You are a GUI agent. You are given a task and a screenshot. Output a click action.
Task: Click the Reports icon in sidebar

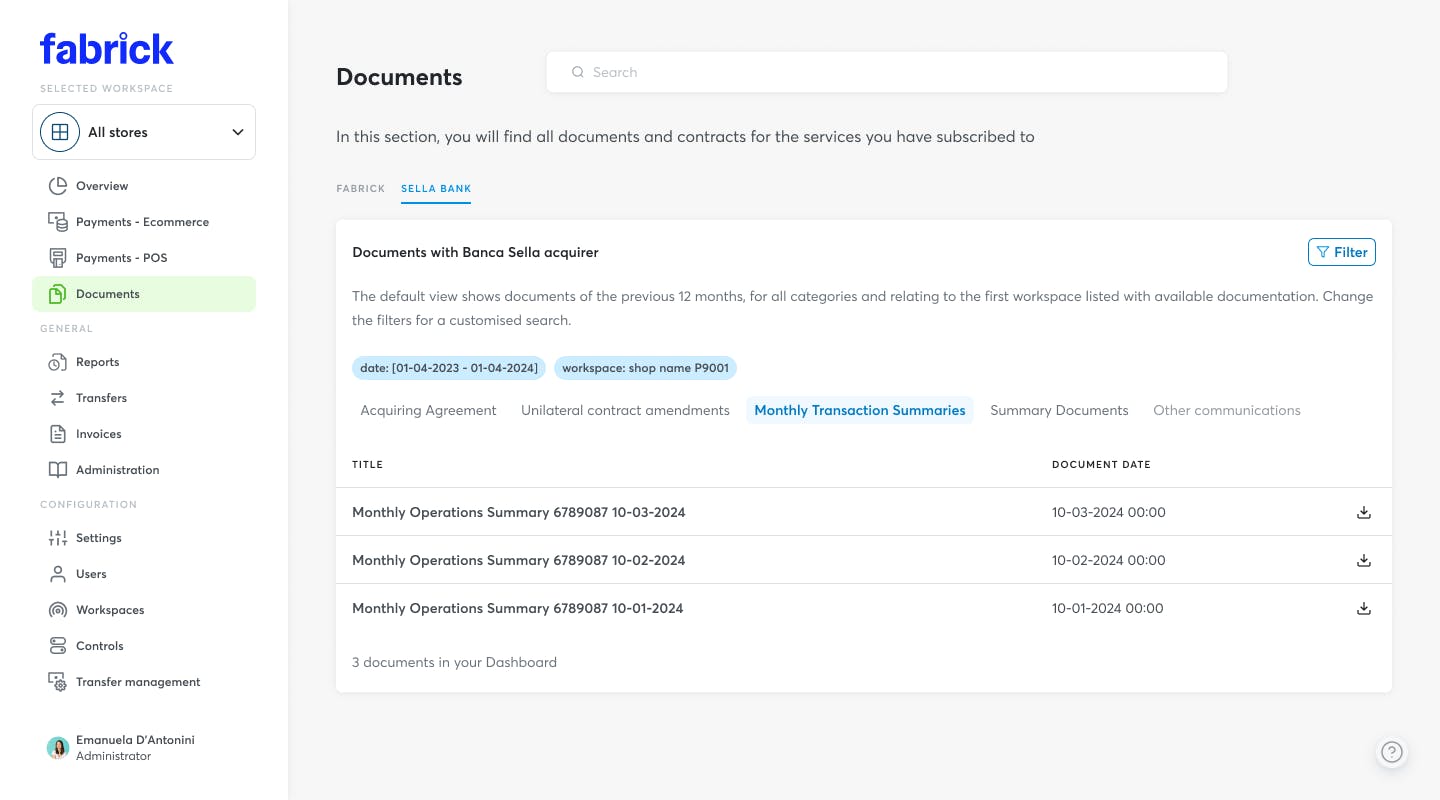coord(58,362)
